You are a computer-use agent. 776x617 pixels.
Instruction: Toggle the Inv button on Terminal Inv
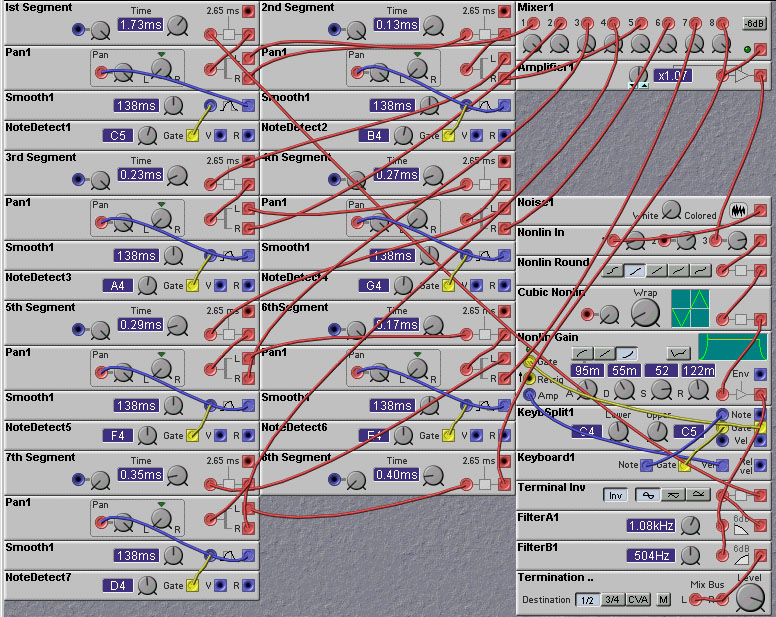coord(615,495)
